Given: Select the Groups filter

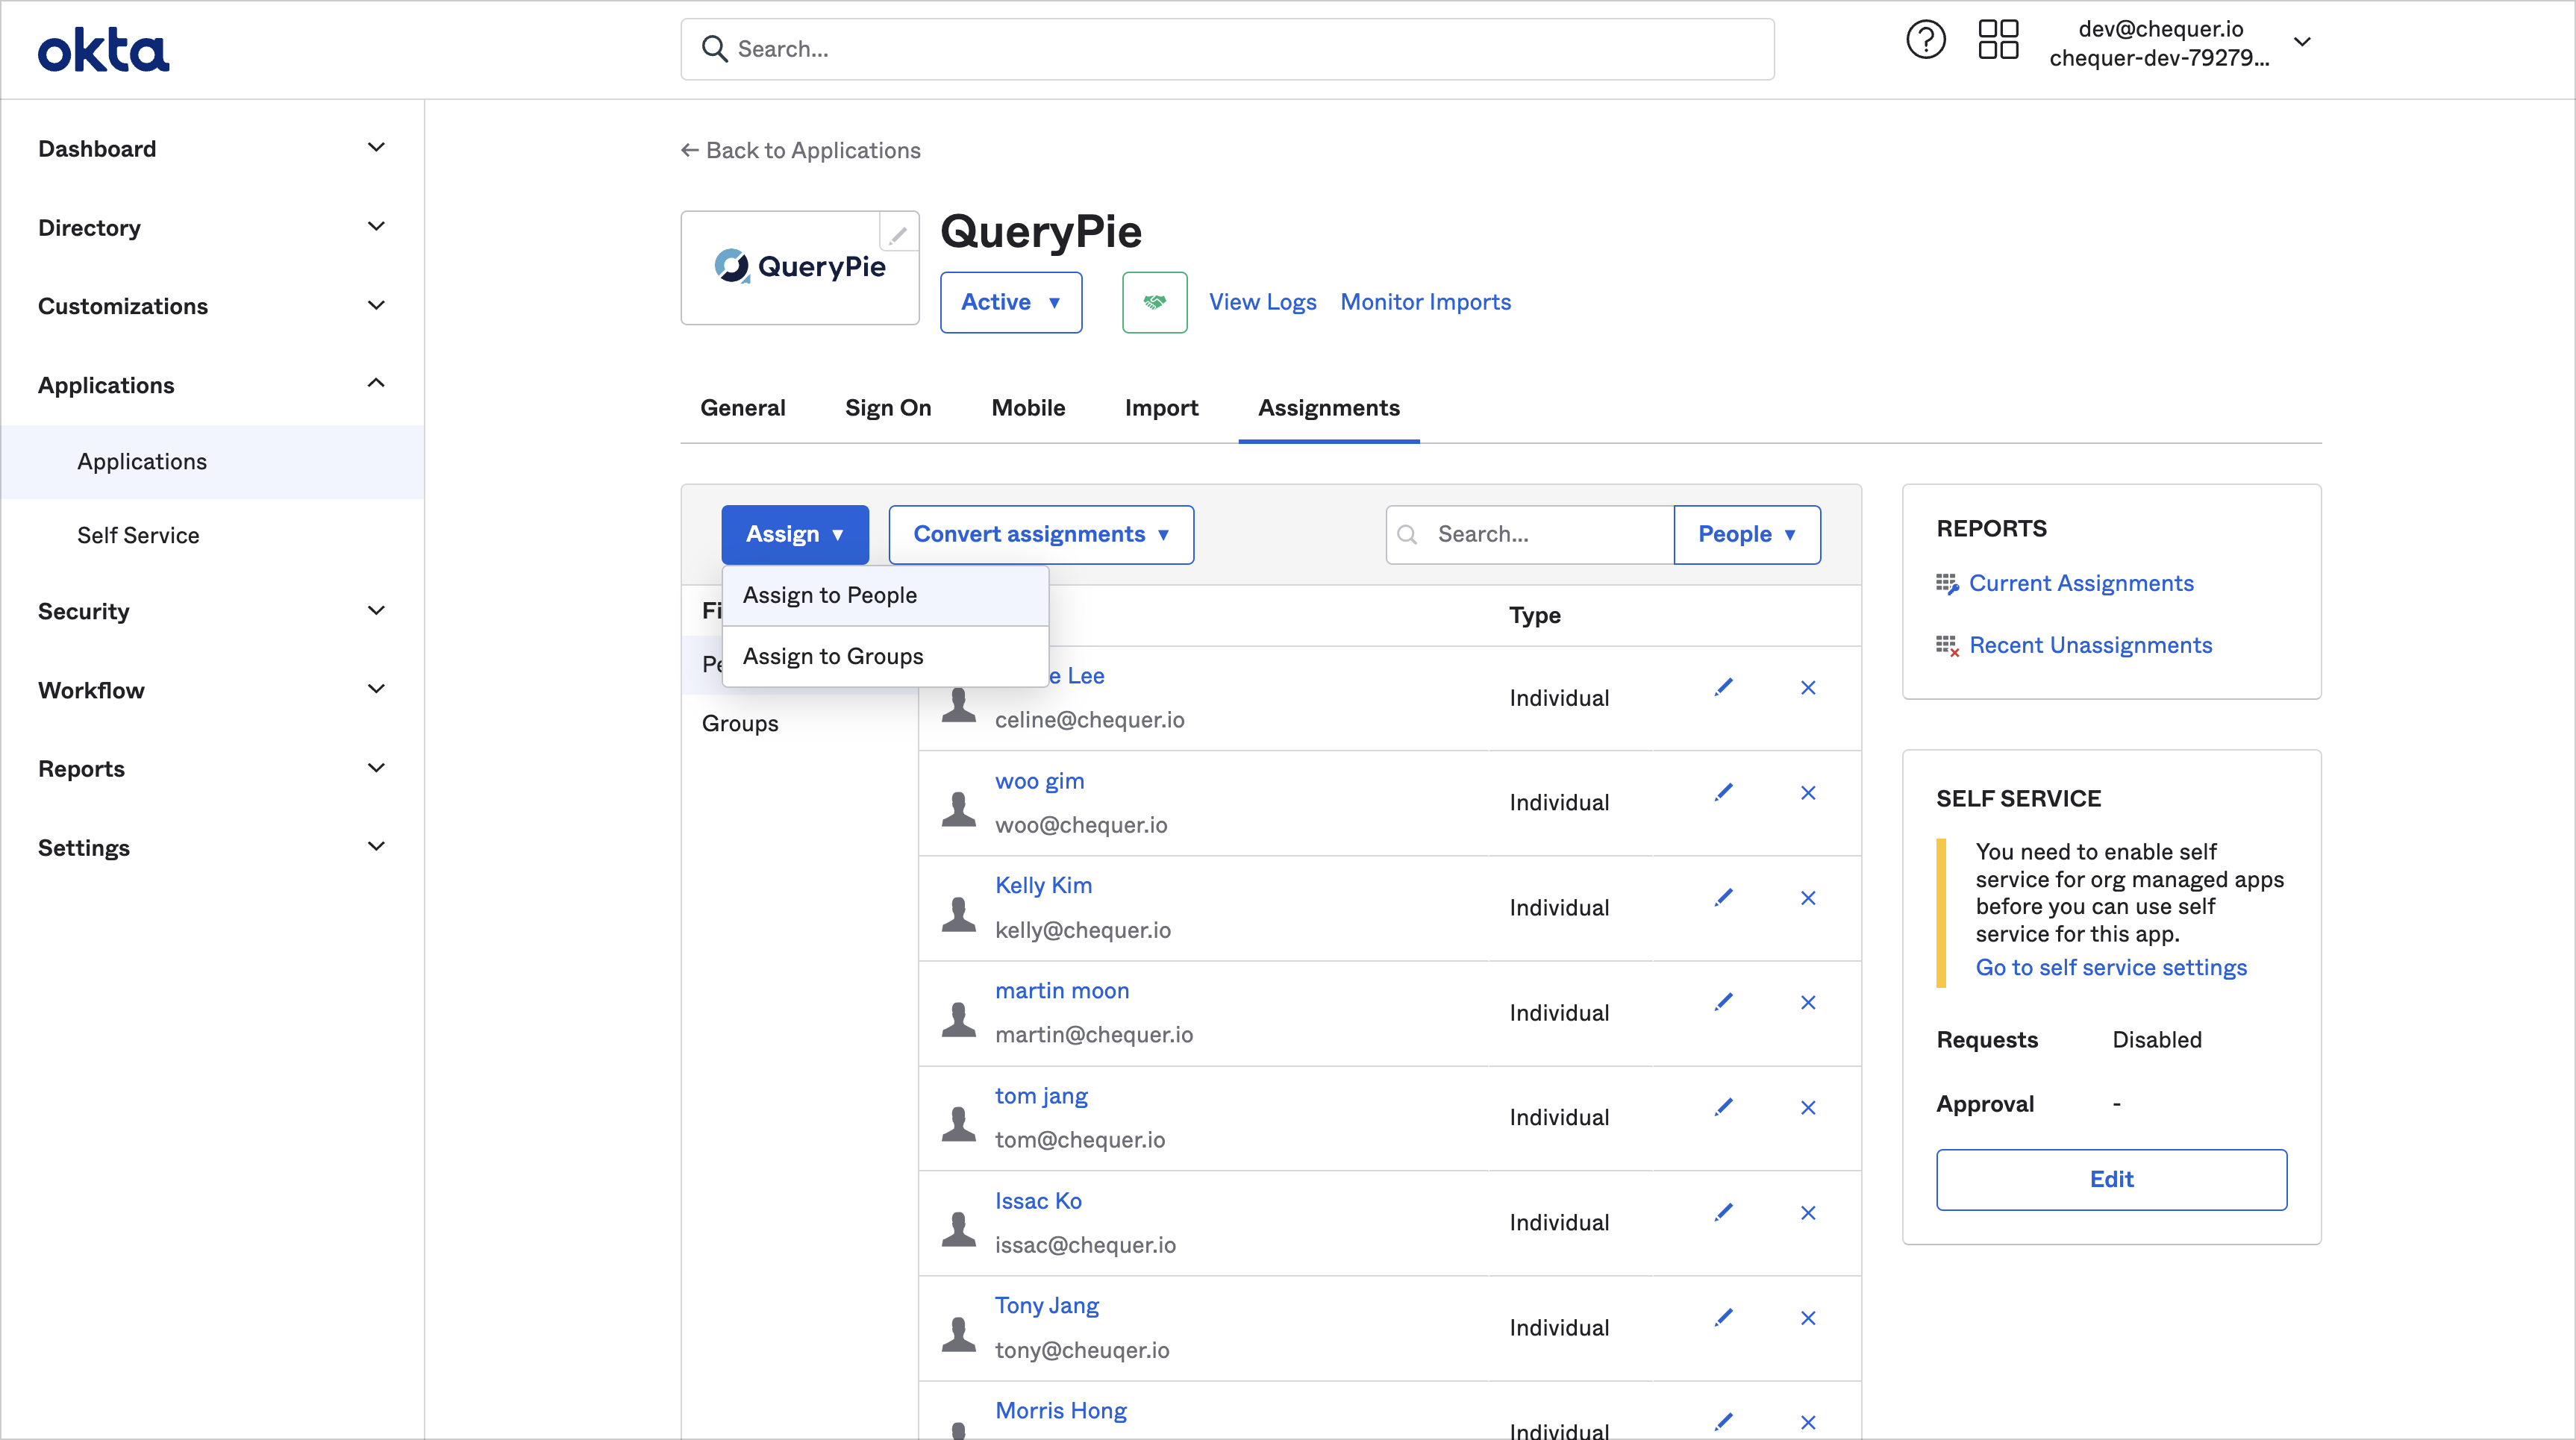Looking at the screenshot, I should (740, 724).
